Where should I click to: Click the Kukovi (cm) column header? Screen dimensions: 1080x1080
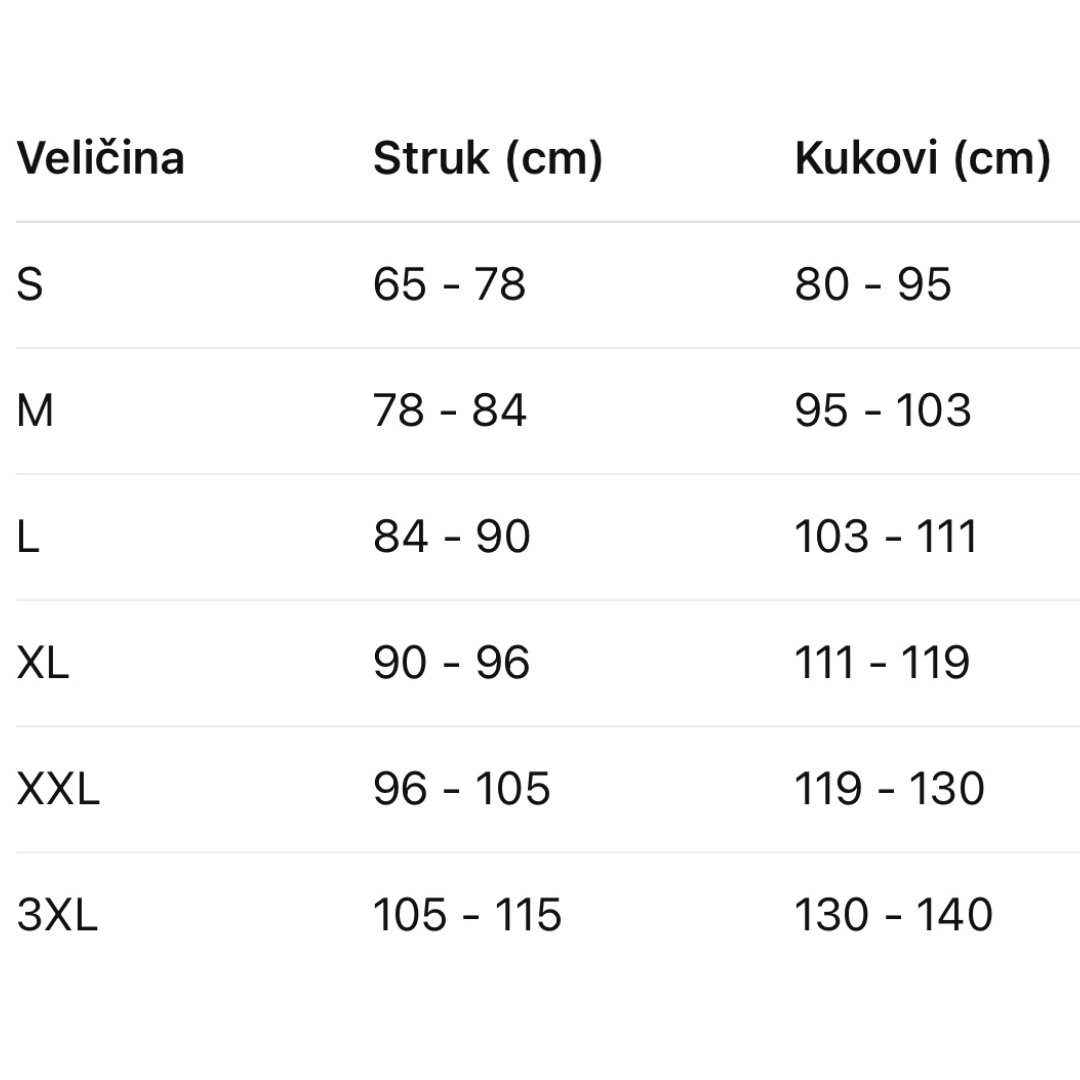(x=922, y=159)
